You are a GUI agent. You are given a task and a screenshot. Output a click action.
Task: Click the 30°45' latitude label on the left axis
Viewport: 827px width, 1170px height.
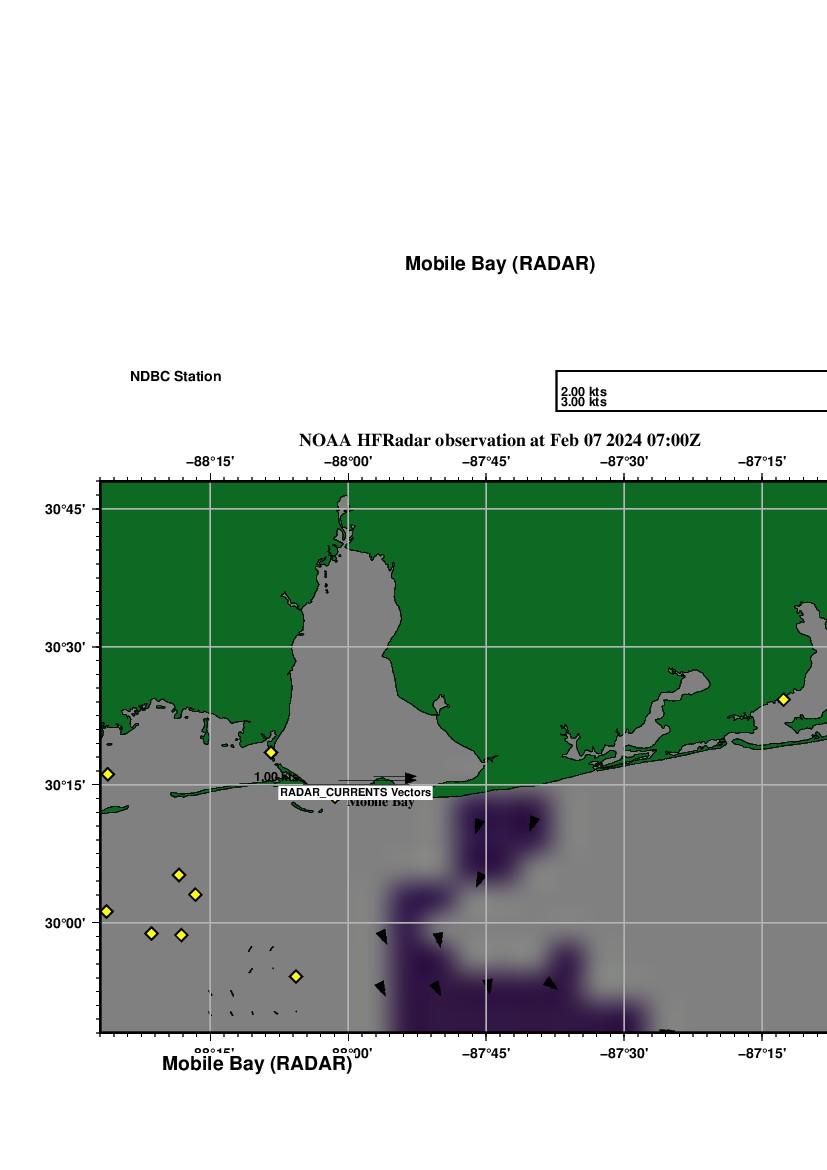65,510
